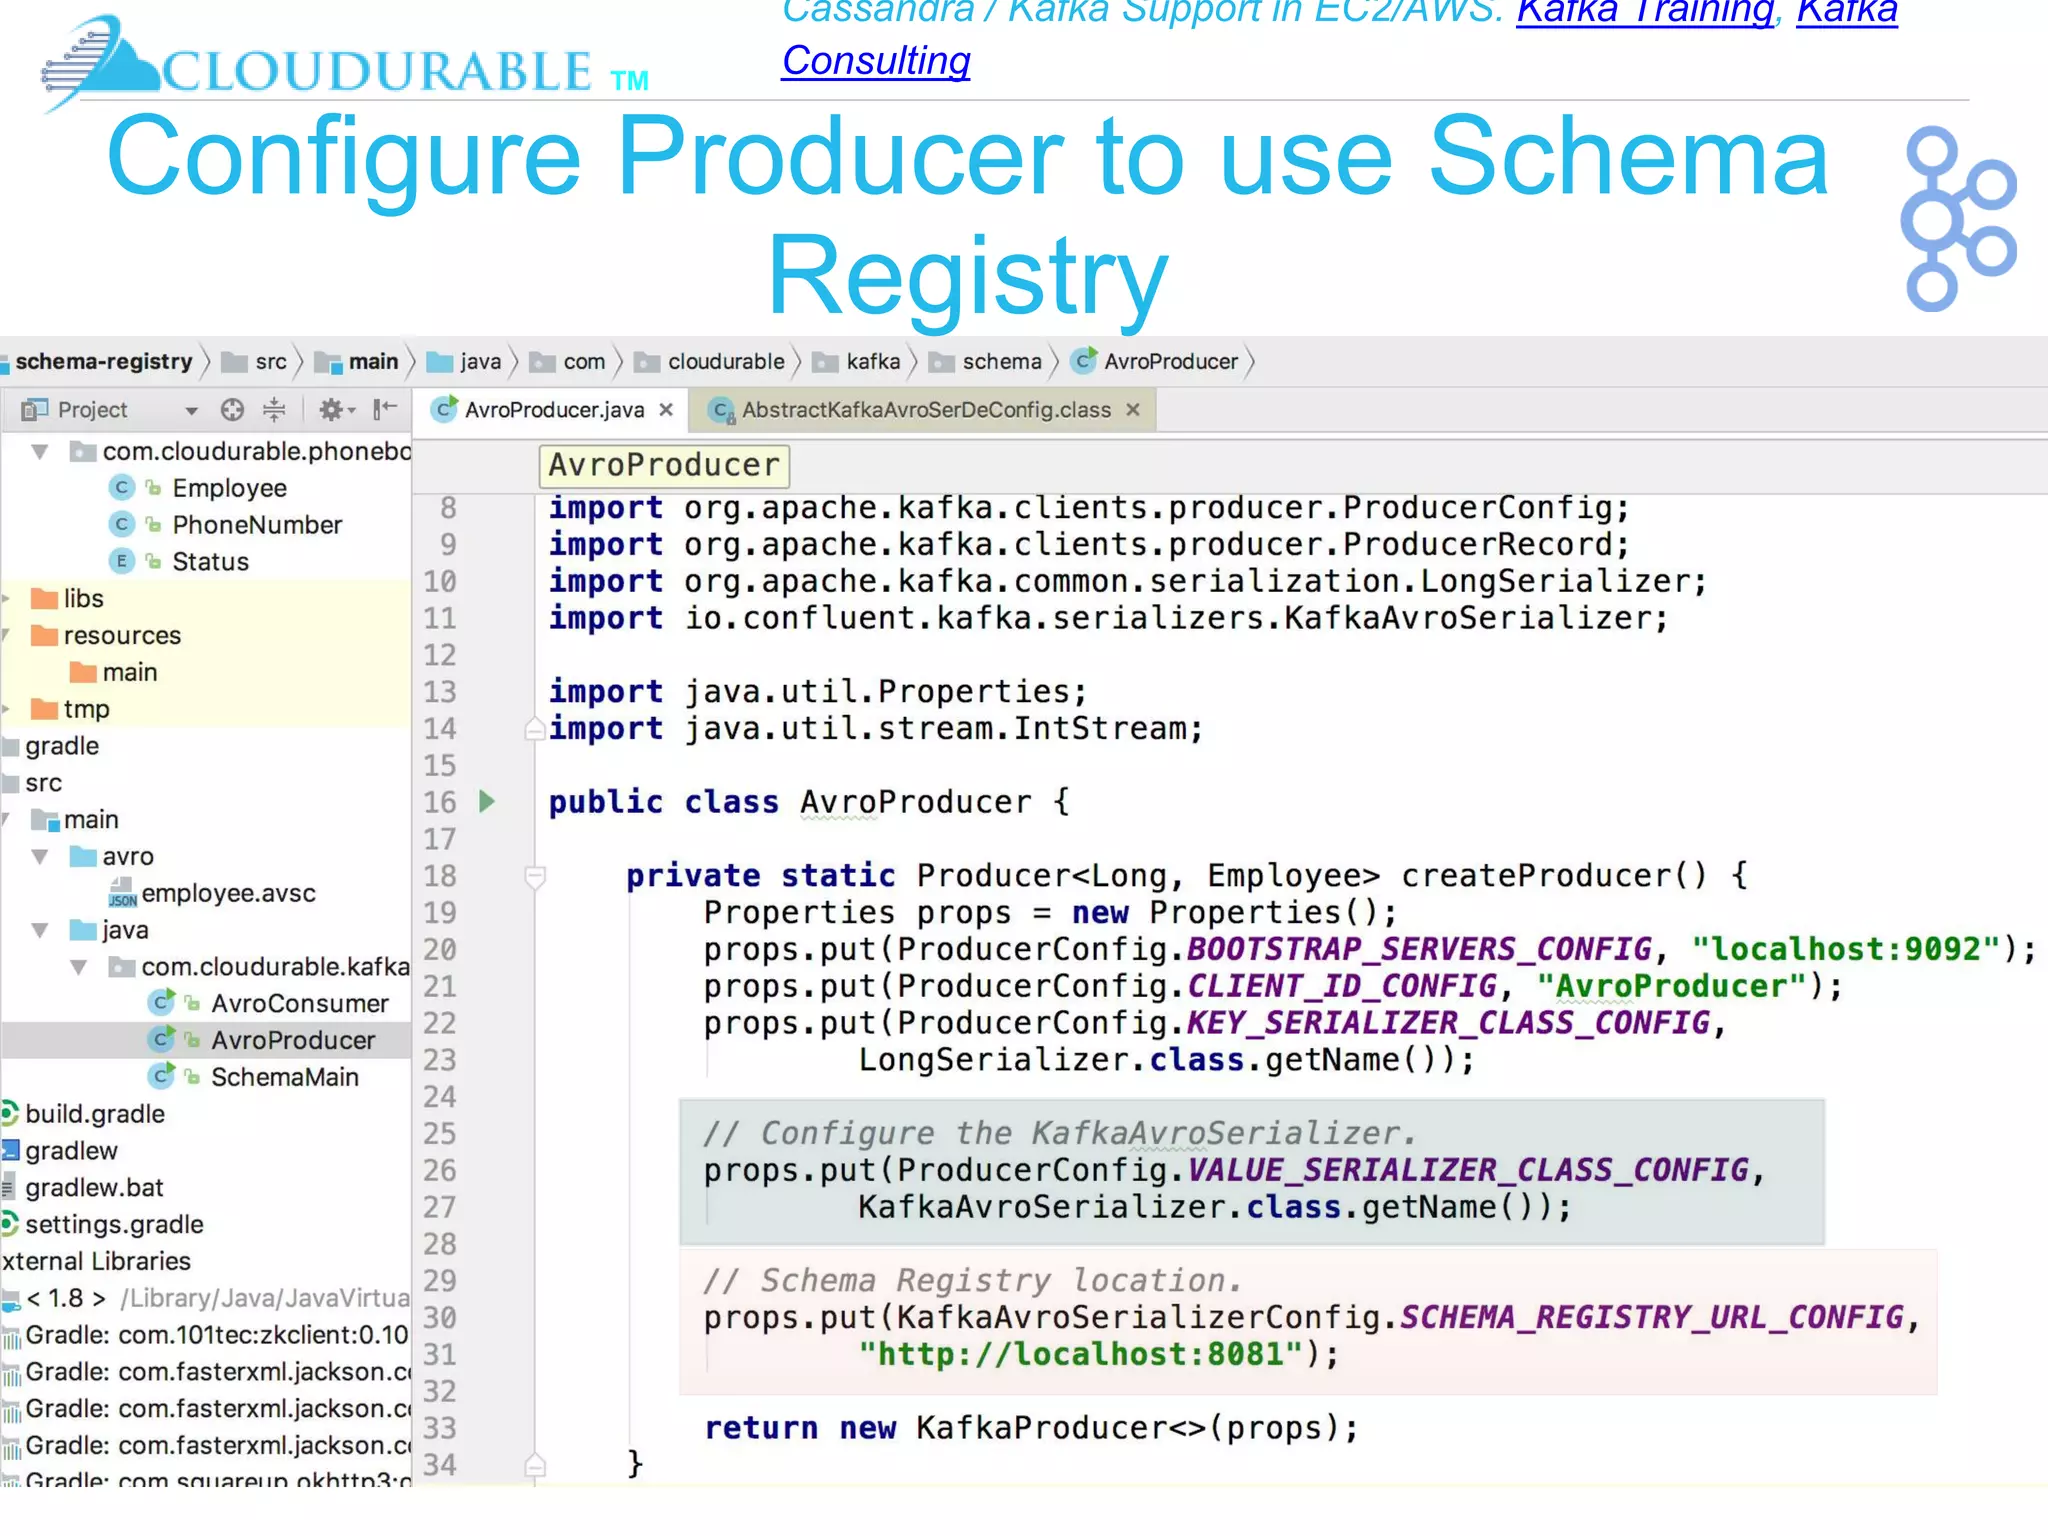The width and height of the screenshot is (2048, 1536).
Task: Collapse the com.cloudurable.kafka package node
Action: 79,967
